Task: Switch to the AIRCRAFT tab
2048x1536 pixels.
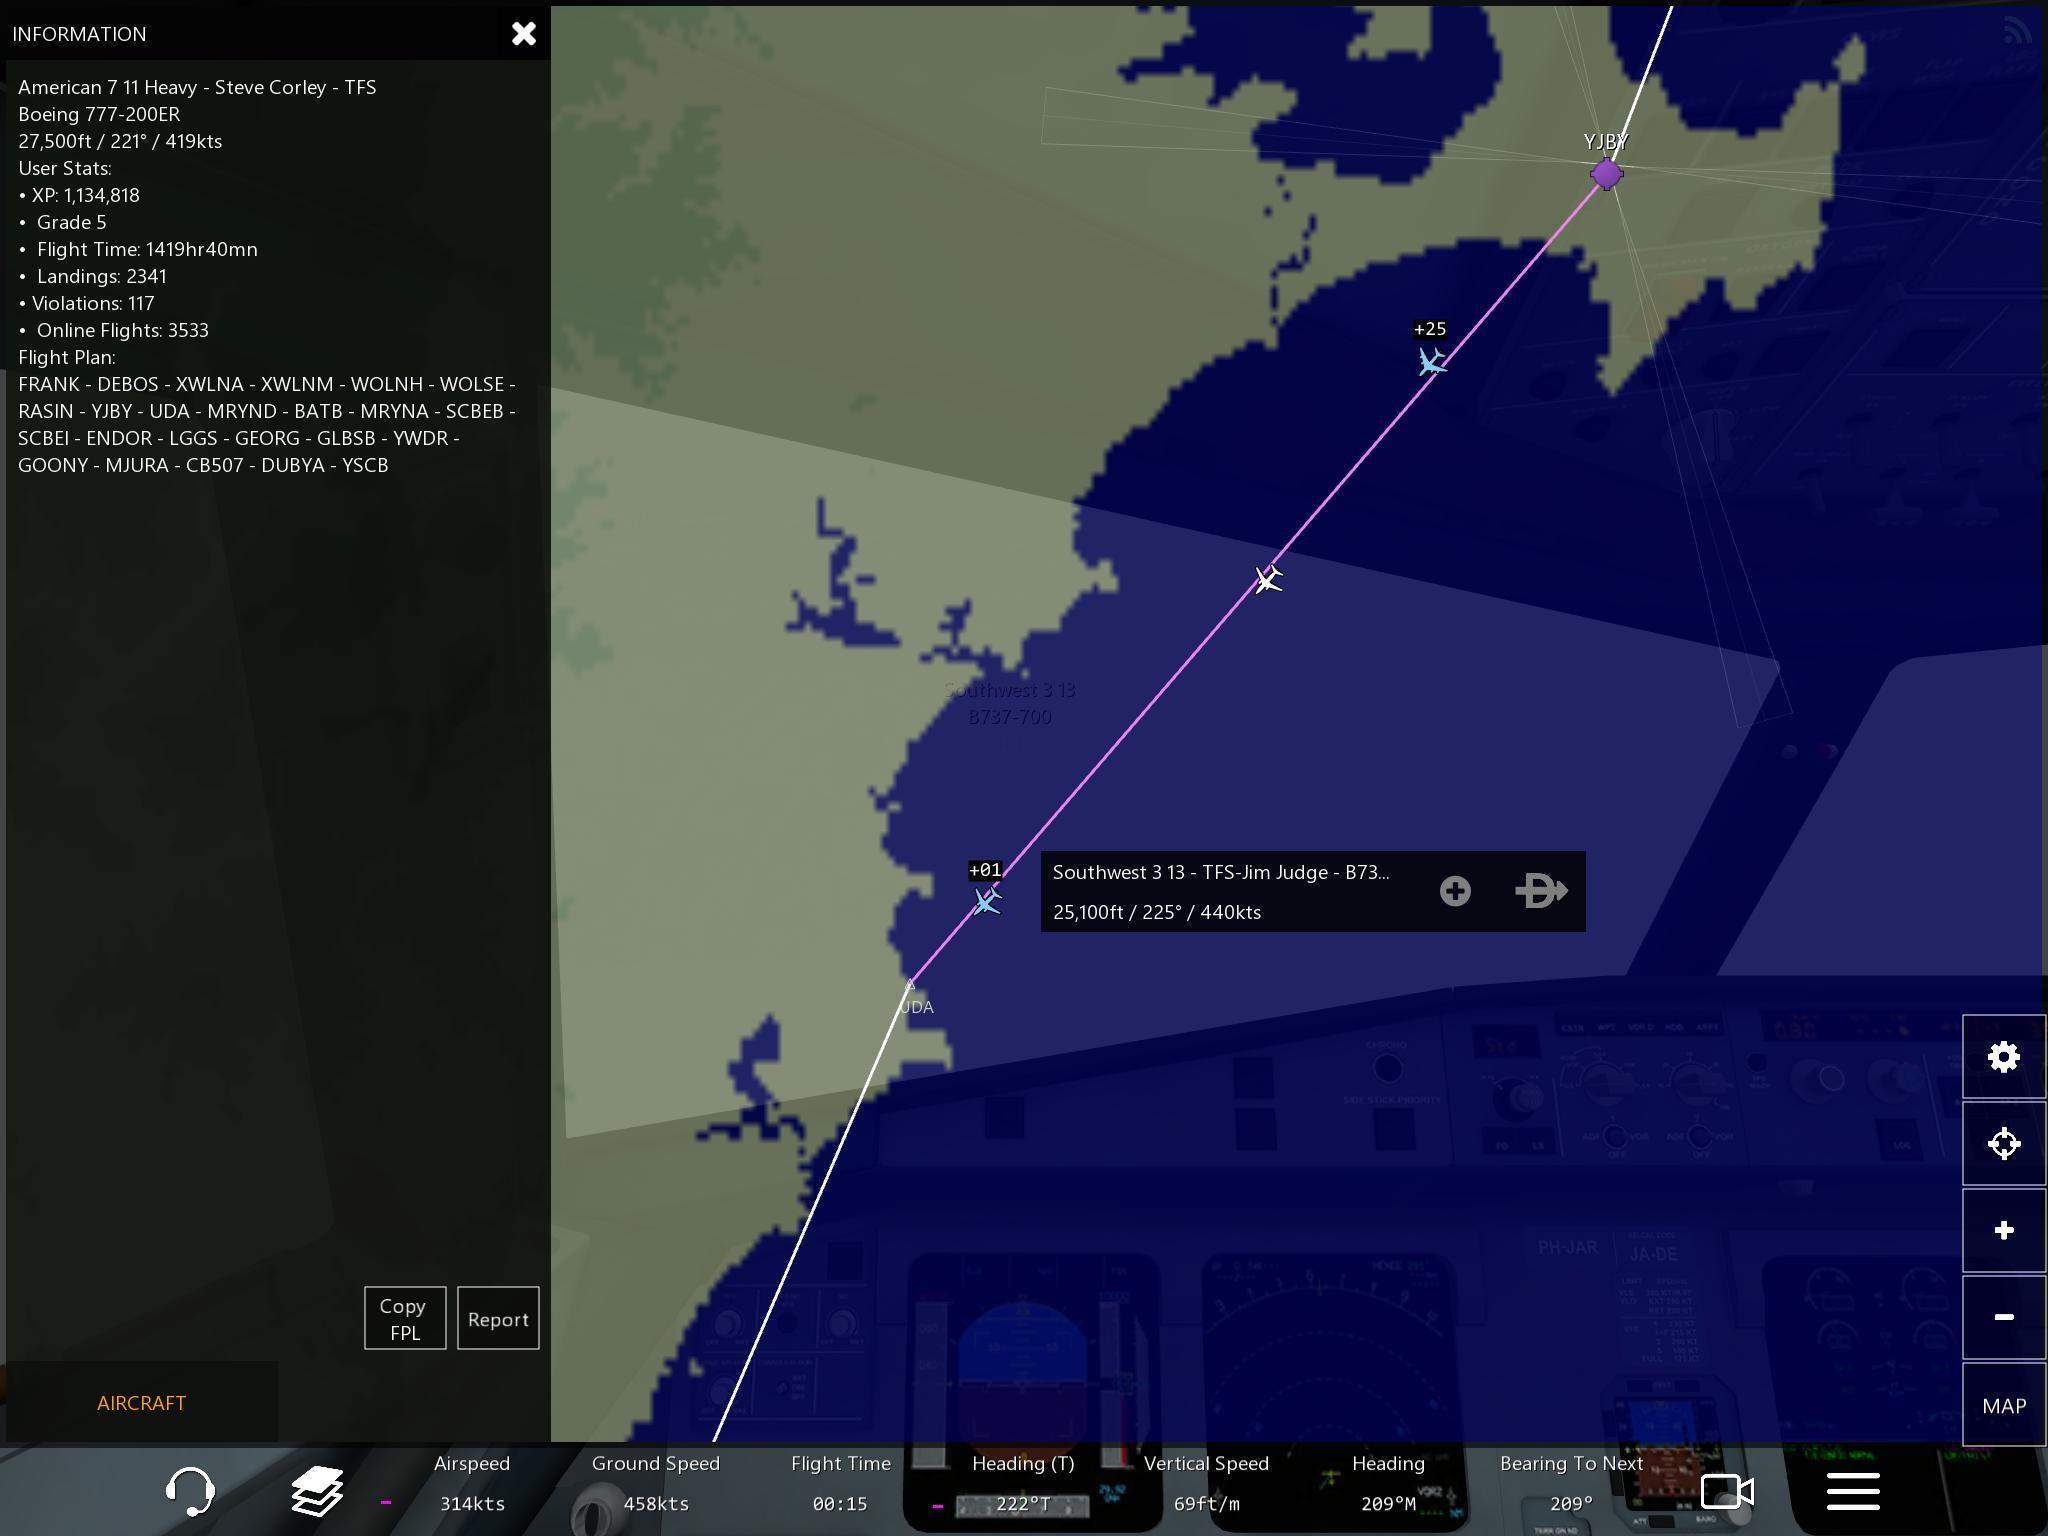Action: (x=141, y=1403)
